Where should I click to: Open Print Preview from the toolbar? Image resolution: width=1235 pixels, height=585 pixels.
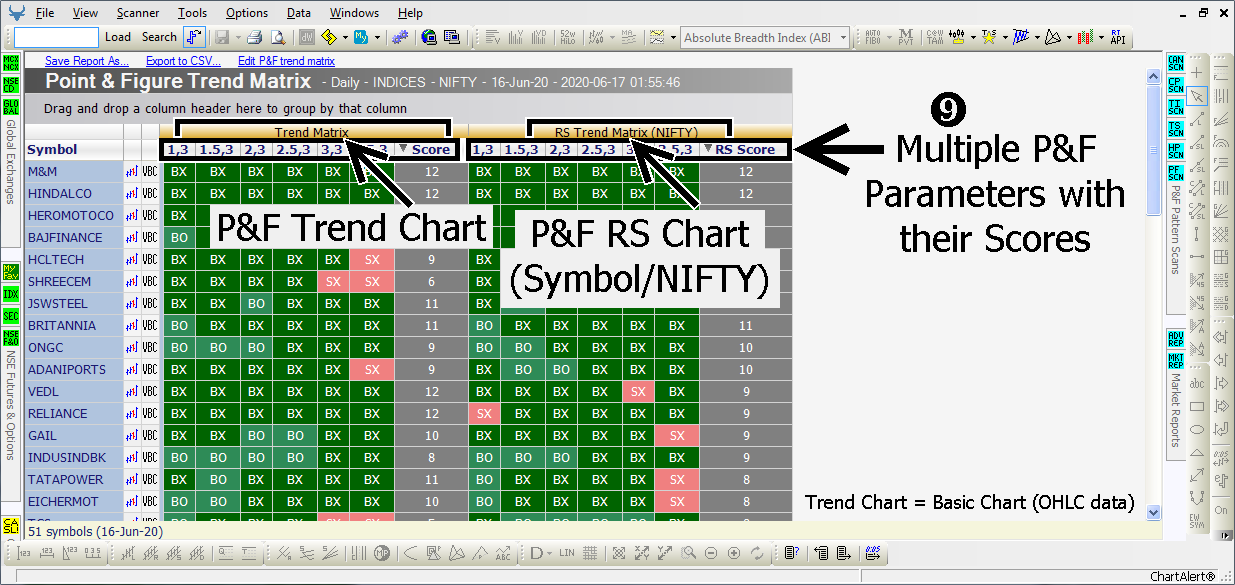click(x=276, y=37)
